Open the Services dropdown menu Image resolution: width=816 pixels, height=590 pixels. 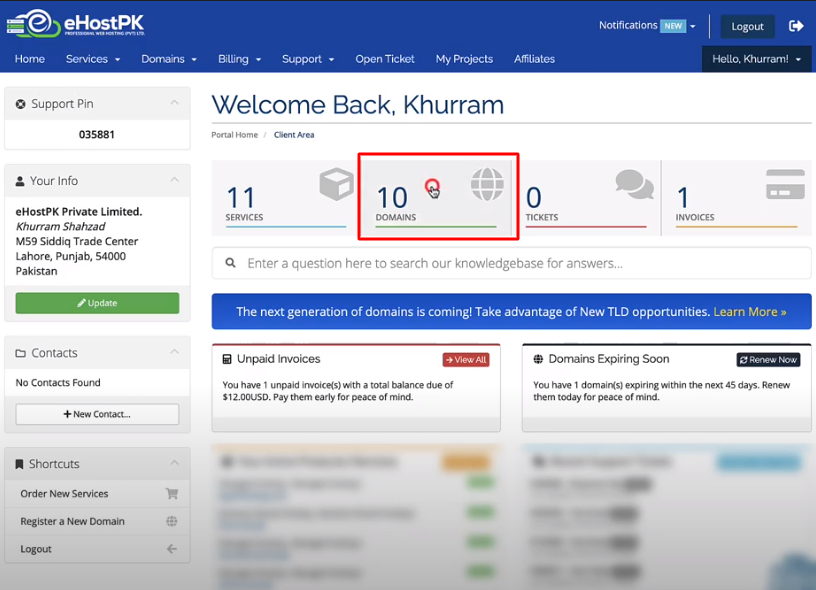92,59
